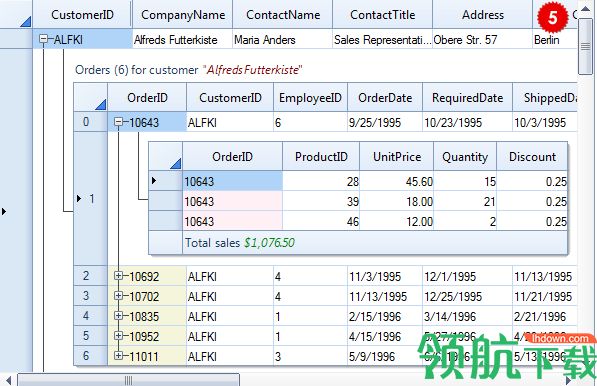
Task: Expand order 10692
Action: tap(118, 276)
